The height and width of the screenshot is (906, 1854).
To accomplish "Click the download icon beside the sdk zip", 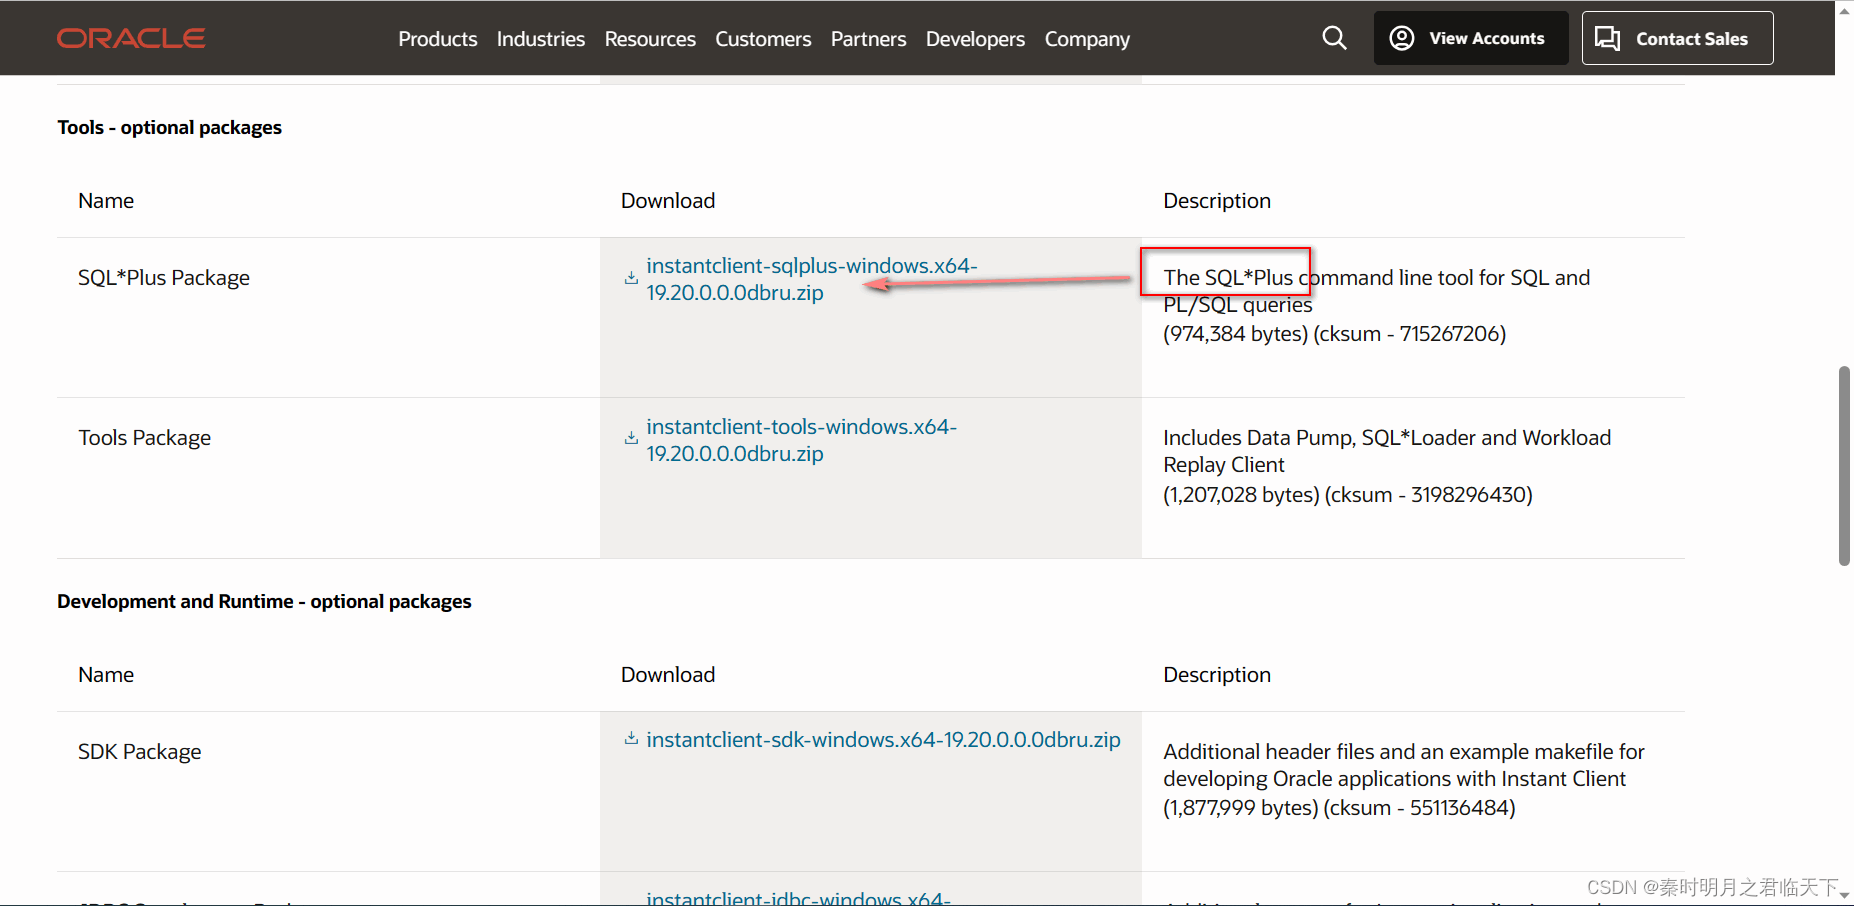I will [x=631, y=739].
